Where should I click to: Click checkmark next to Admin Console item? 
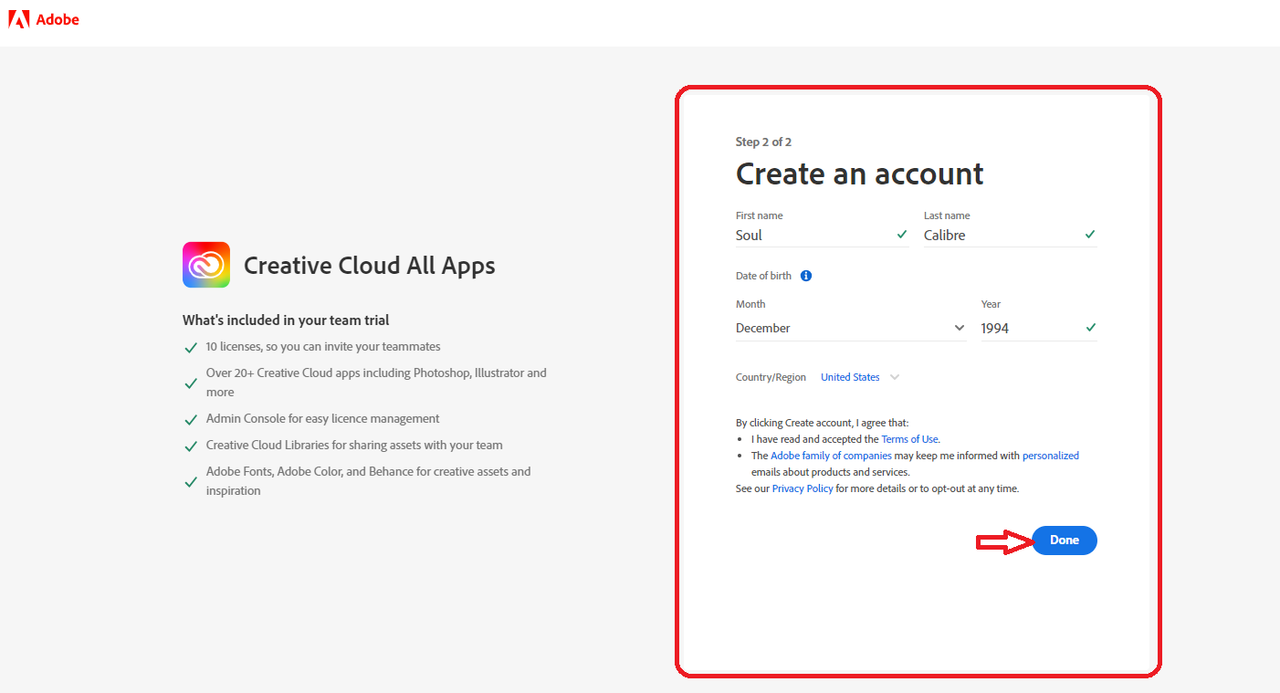(x=190, y=420)
